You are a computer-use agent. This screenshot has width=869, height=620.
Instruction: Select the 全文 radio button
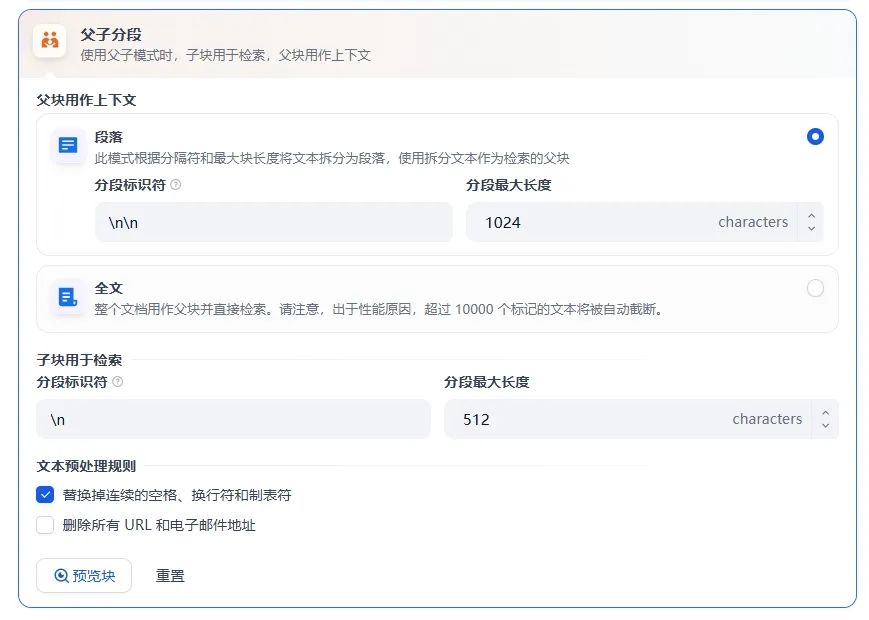pyautogui.click(x=815, y=287)
